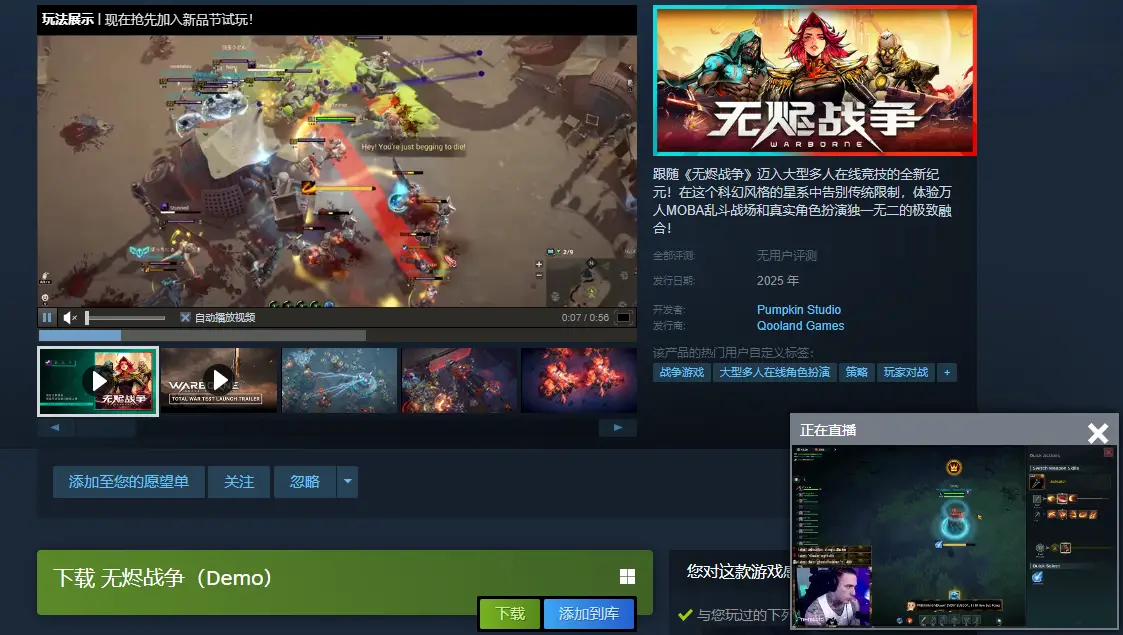Select the 战争游戏 tag

tap(681, 372)
